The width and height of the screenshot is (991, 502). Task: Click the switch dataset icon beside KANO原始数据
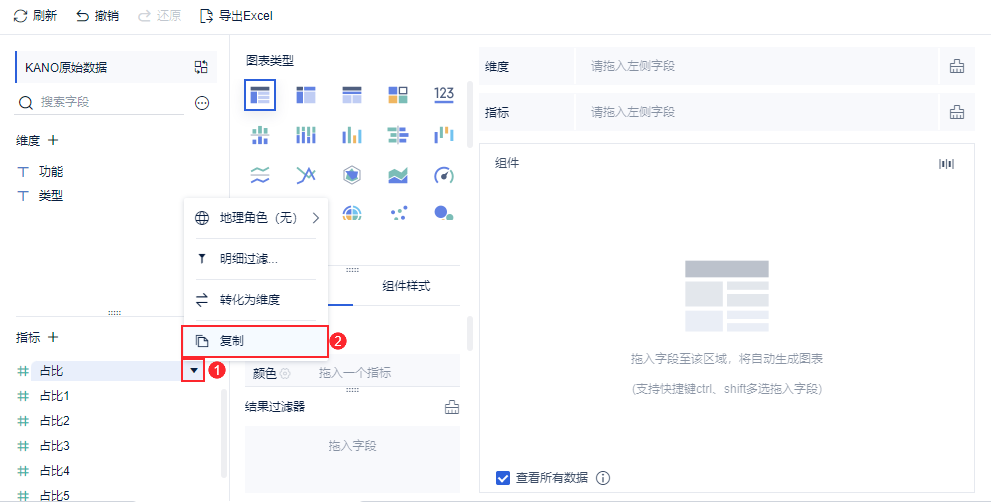pos(201,67)
